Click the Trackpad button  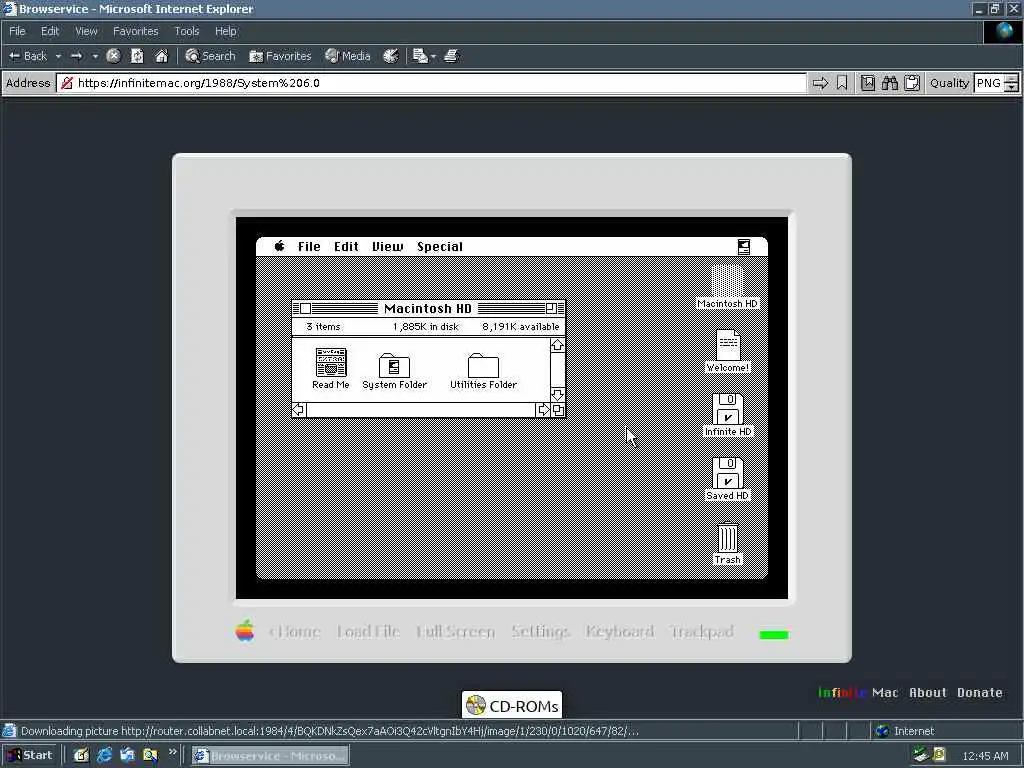(x=703, y=632)
